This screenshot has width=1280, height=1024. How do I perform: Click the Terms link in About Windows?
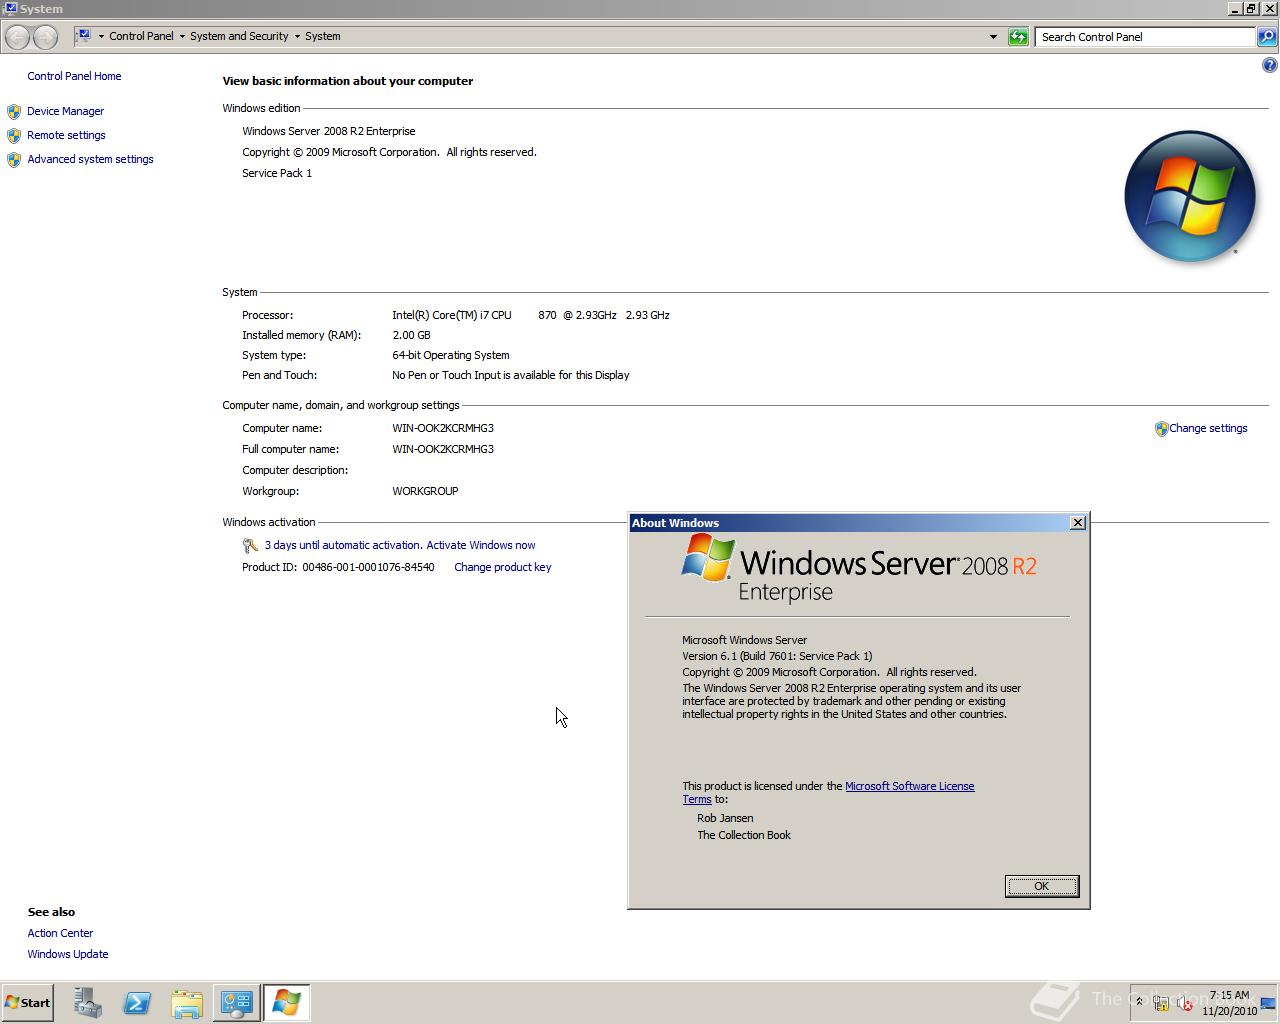coord(697,799)
